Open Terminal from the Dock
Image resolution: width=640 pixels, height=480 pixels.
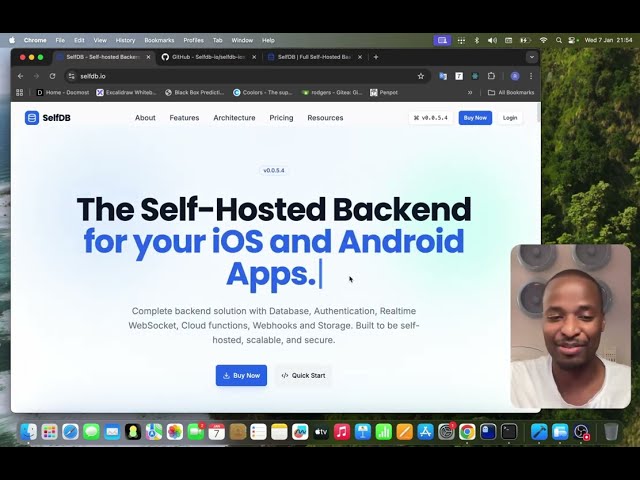509,432
